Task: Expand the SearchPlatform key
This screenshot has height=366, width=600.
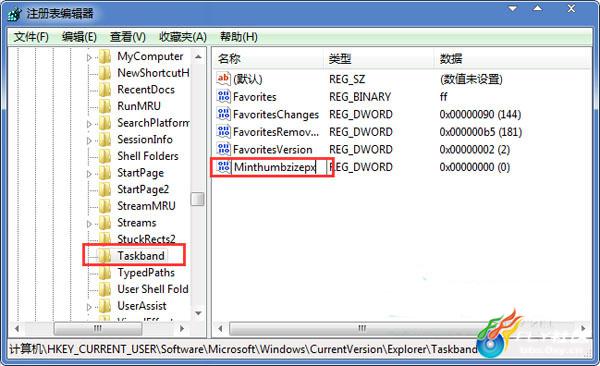Action: point(89,124)
